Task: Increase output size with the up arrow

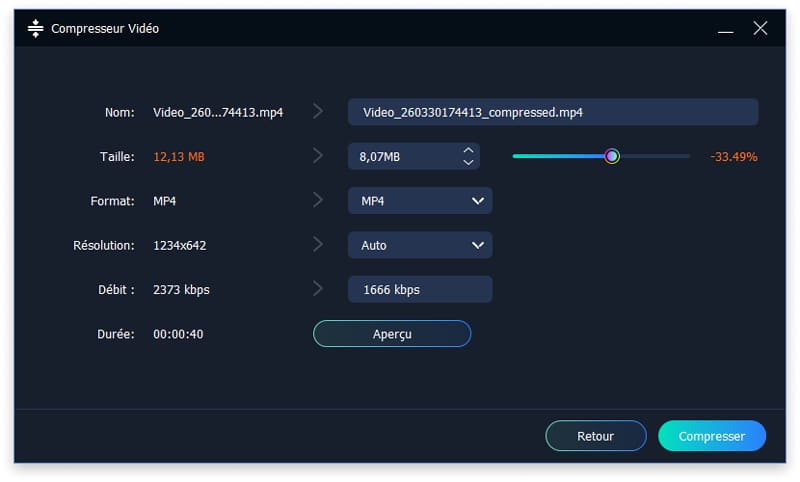Action: pyautogui.click(x=468, y=151)
